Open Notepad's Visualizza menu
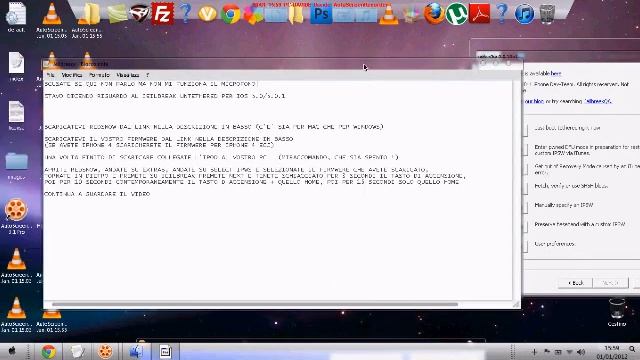This screenshot has height=360, width=640. pos(128,75)
